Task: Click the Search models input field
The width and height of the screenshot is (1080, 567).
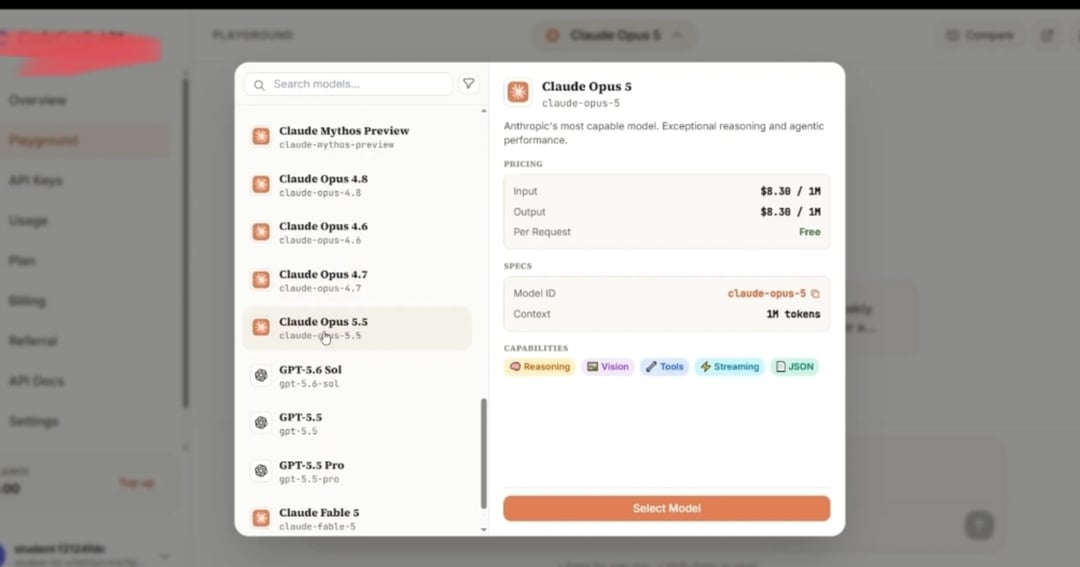Action: 348,84
